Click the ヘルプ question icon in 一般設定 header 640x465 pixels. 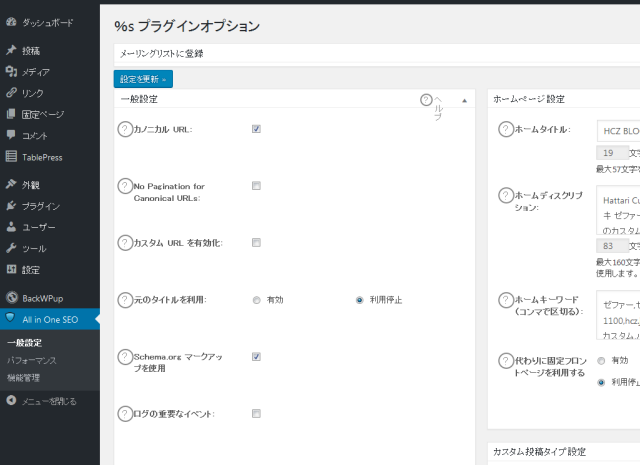[x=426, y=100]
